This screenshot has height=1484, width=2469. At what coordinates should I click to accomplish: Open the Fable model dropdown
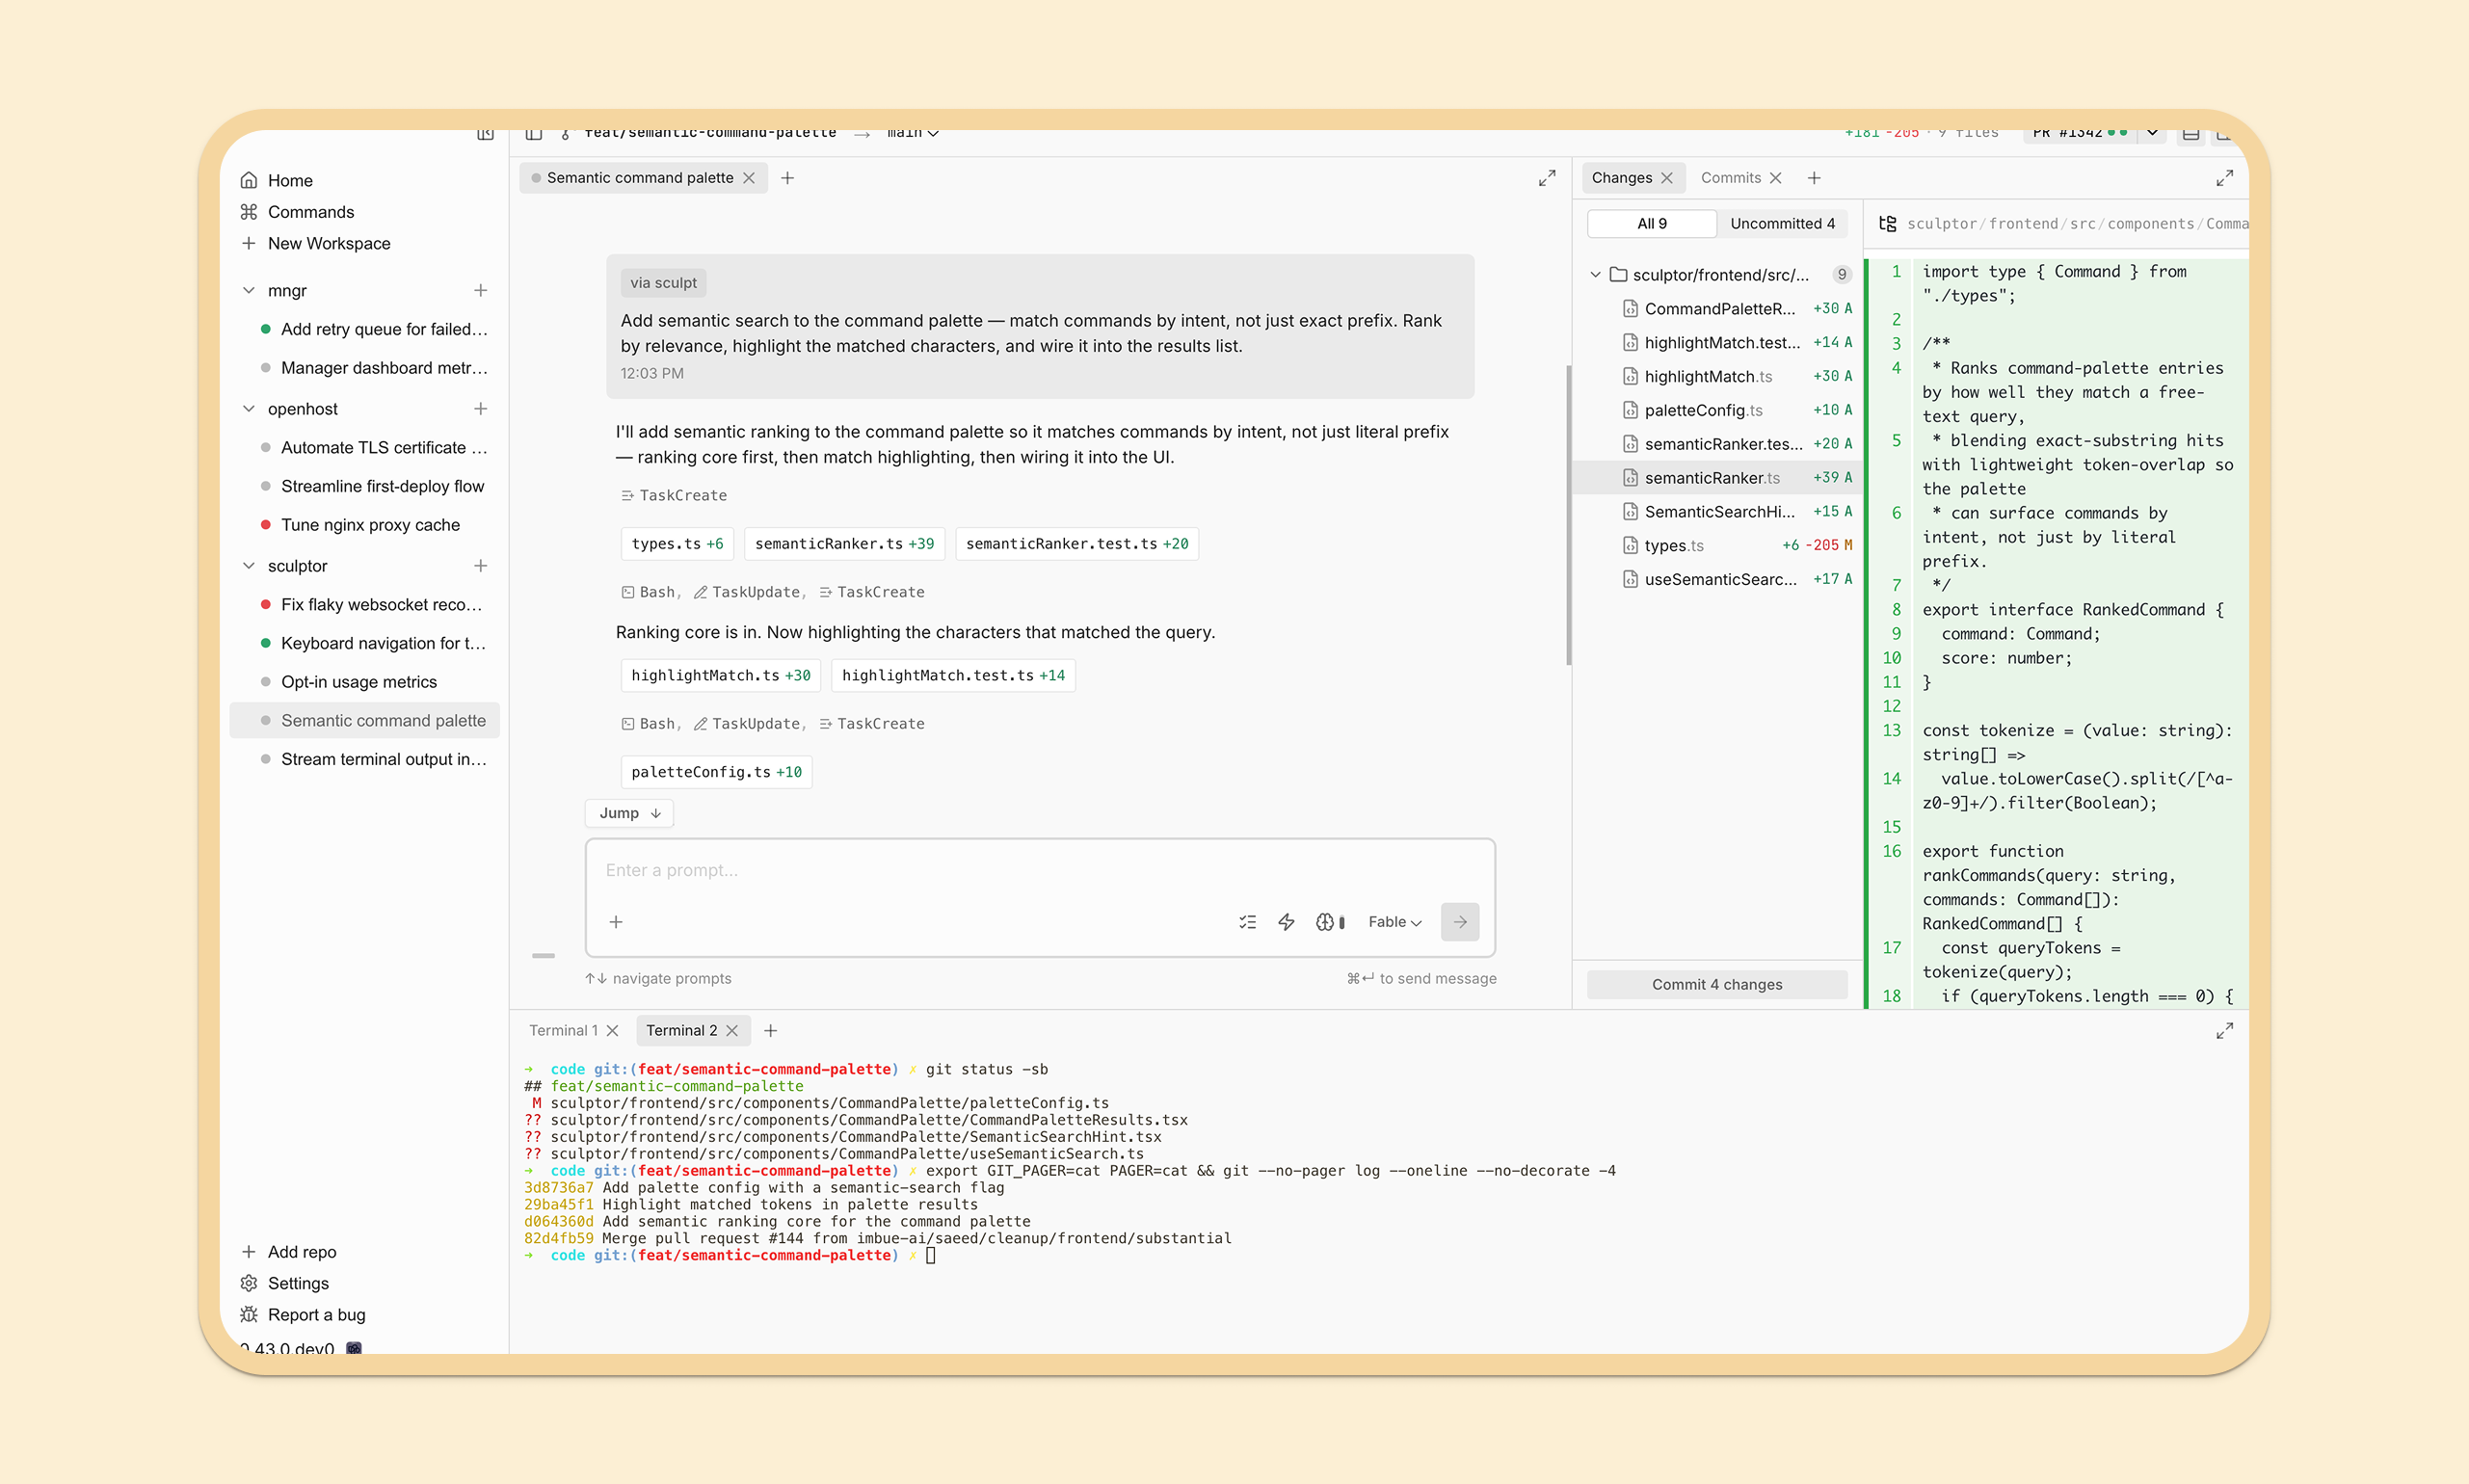tap(1395, 922)
